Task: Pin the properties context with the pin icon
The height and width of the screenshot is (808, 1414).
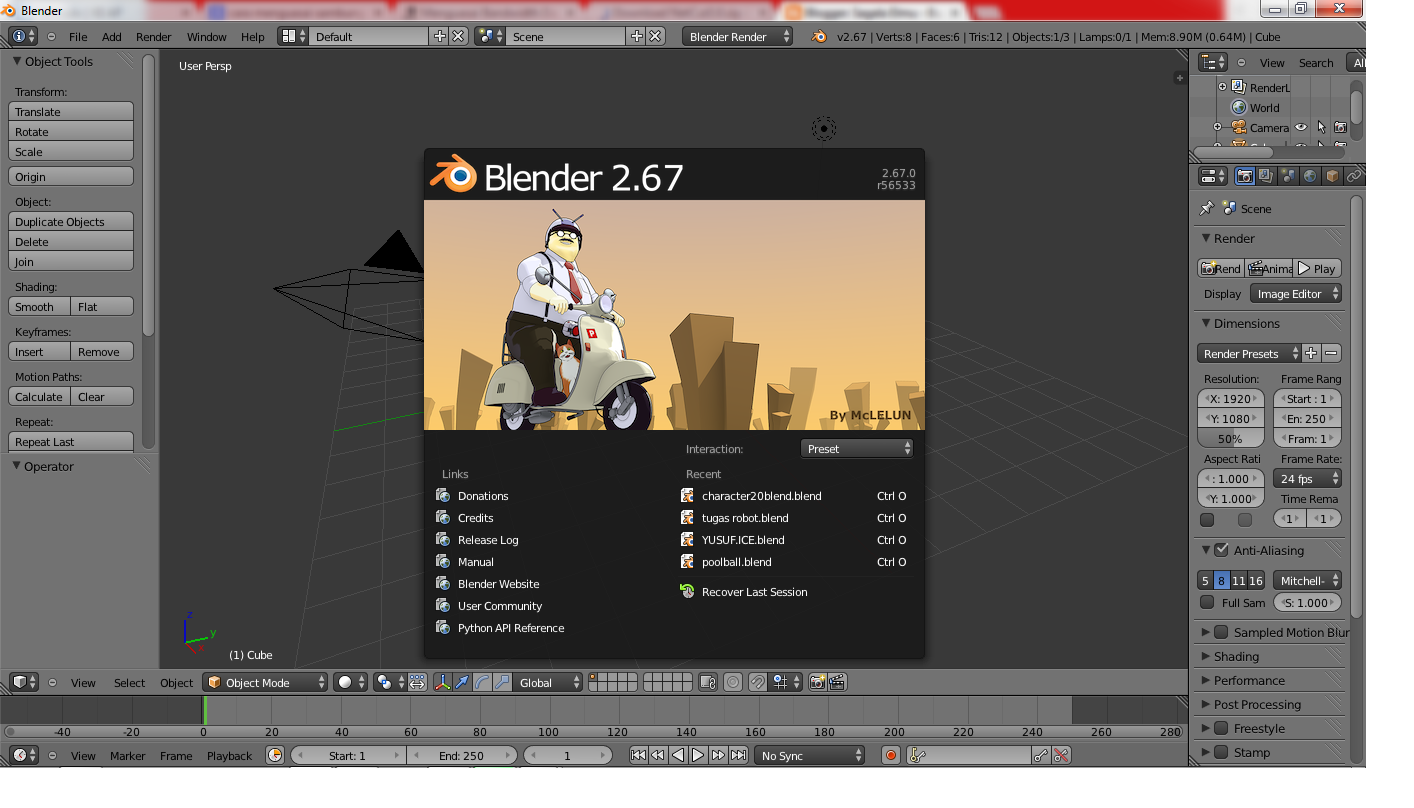Action: [x=1207, y=208]
